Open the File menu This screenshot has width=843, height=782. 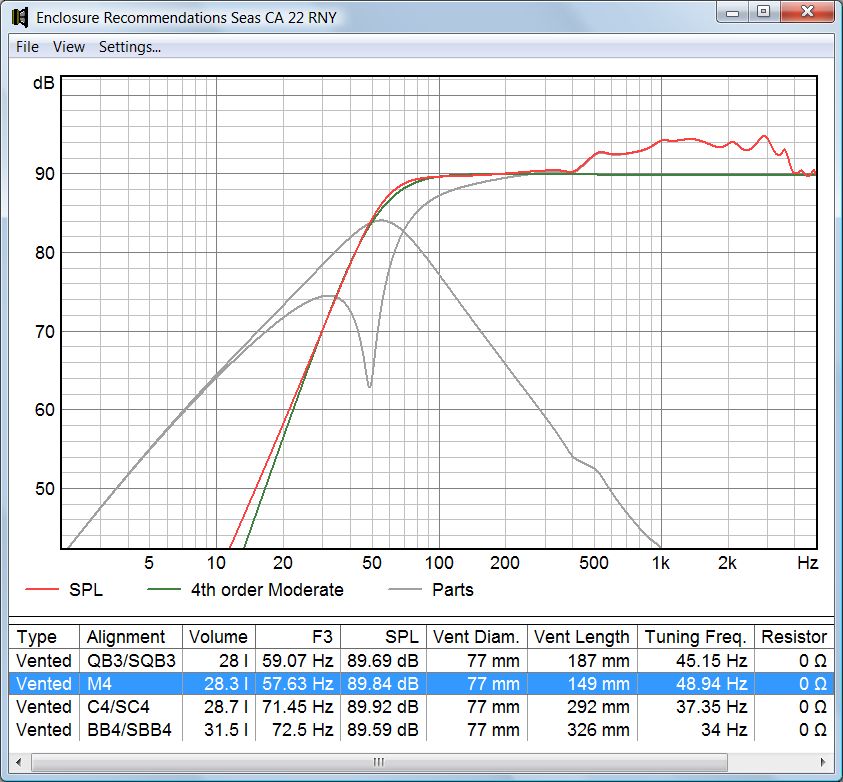tap(25, 46)
